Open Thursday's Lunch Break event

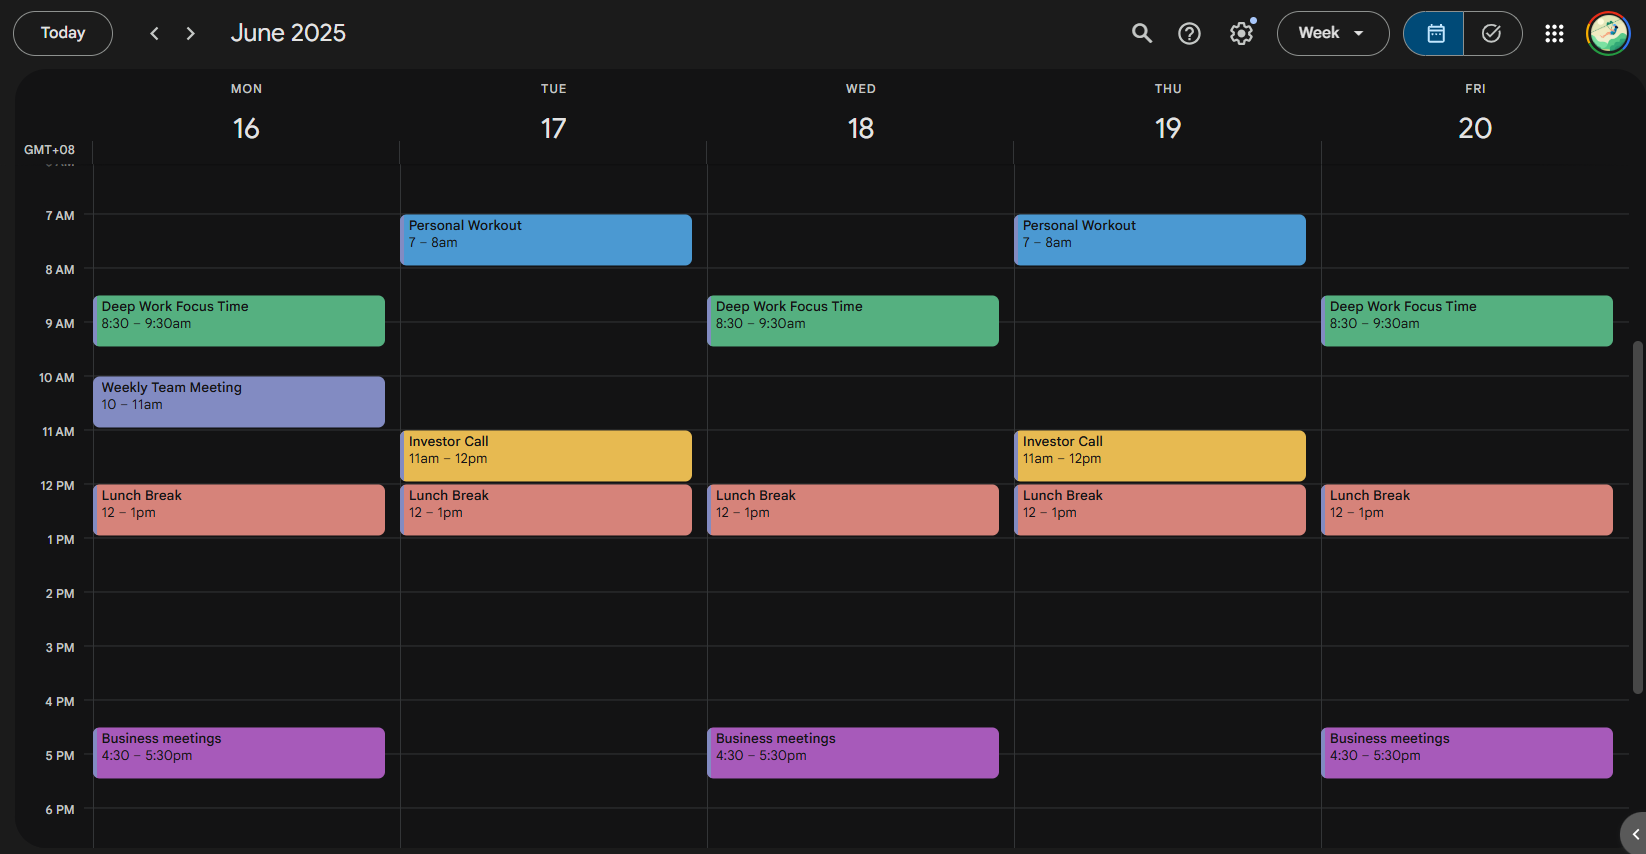coord(1160,510)
